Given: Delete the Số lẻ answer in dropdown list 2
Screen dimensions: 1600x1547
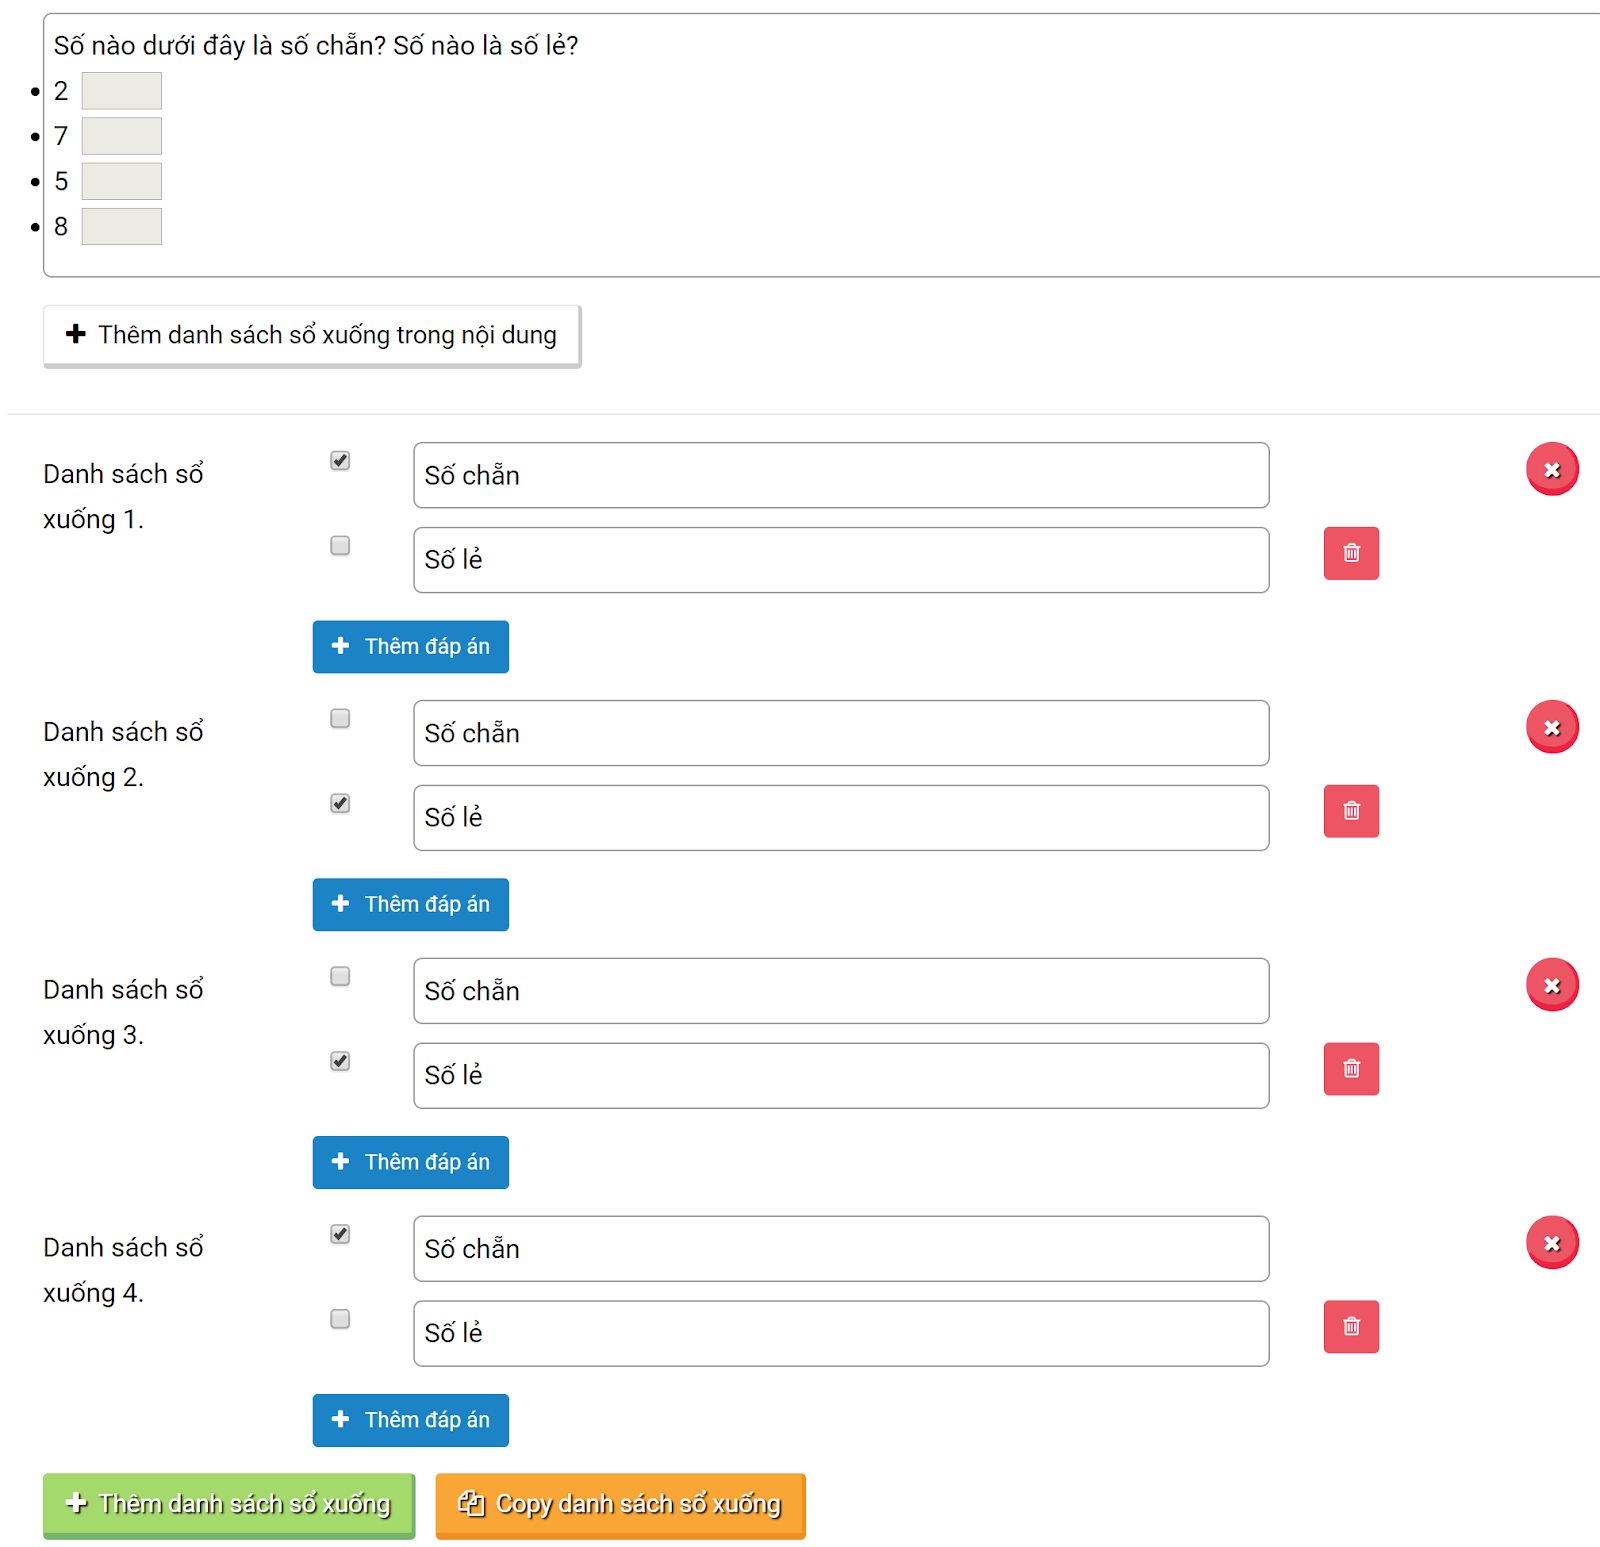Looking at the screenshot, I should tap(1351, 811).
